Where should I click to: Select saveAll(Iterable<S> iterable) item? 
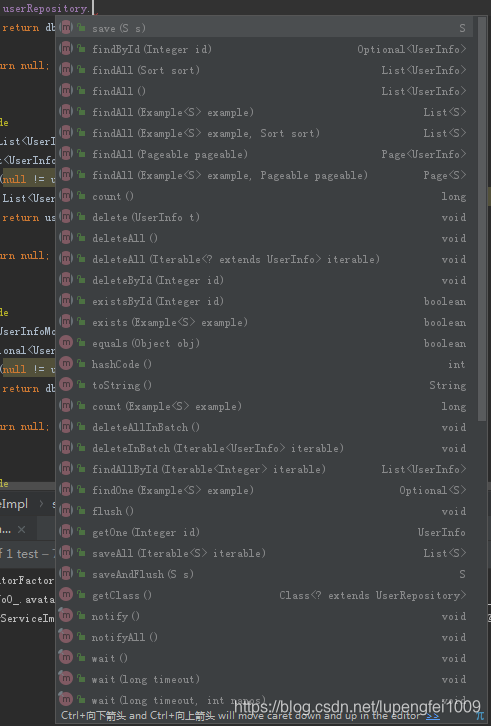(x=264, y=553)
